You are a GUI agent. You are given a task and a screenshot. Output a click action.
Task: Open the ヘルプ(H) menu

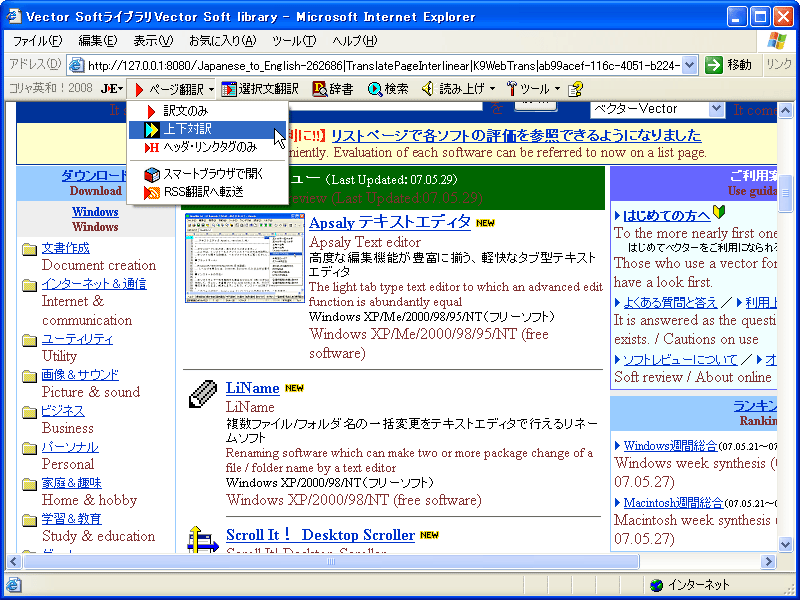pos(355,41)
